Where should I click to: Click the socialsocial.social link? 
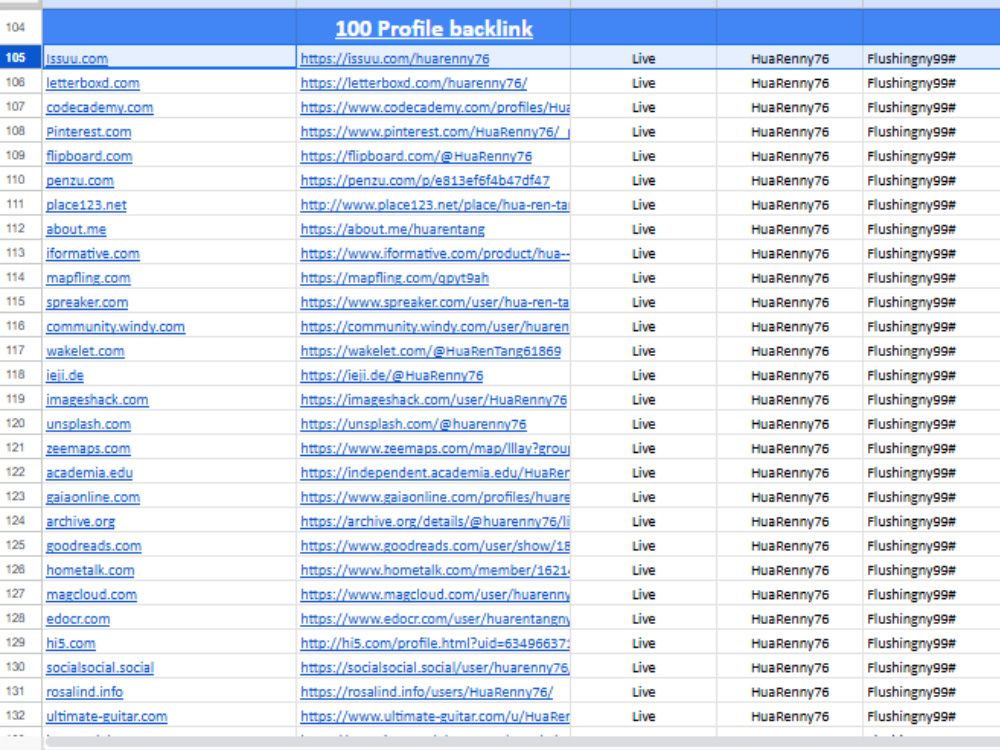click(x=99, y=668)
